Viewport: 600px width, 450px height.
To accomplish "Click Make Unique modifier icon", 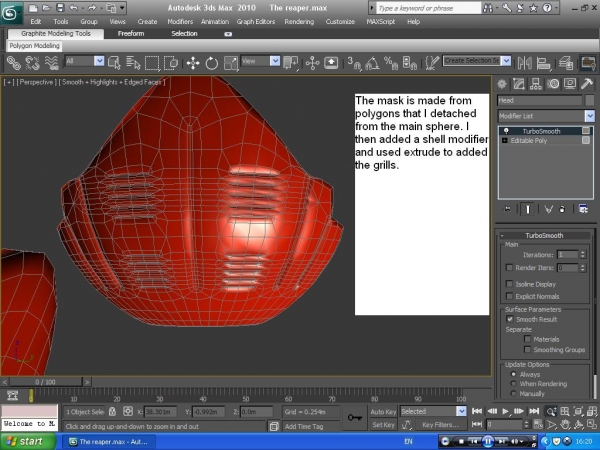I will 549,209.
